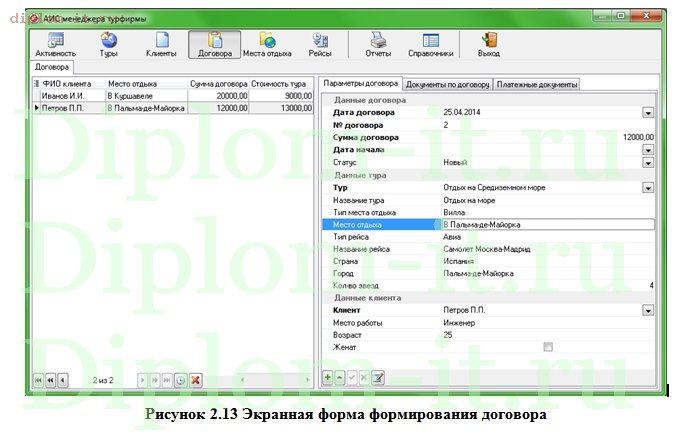The height and width of the screenshot is (440, 680).
Task: Open Дата начала date dropdown
Action: tap(648, 150)
